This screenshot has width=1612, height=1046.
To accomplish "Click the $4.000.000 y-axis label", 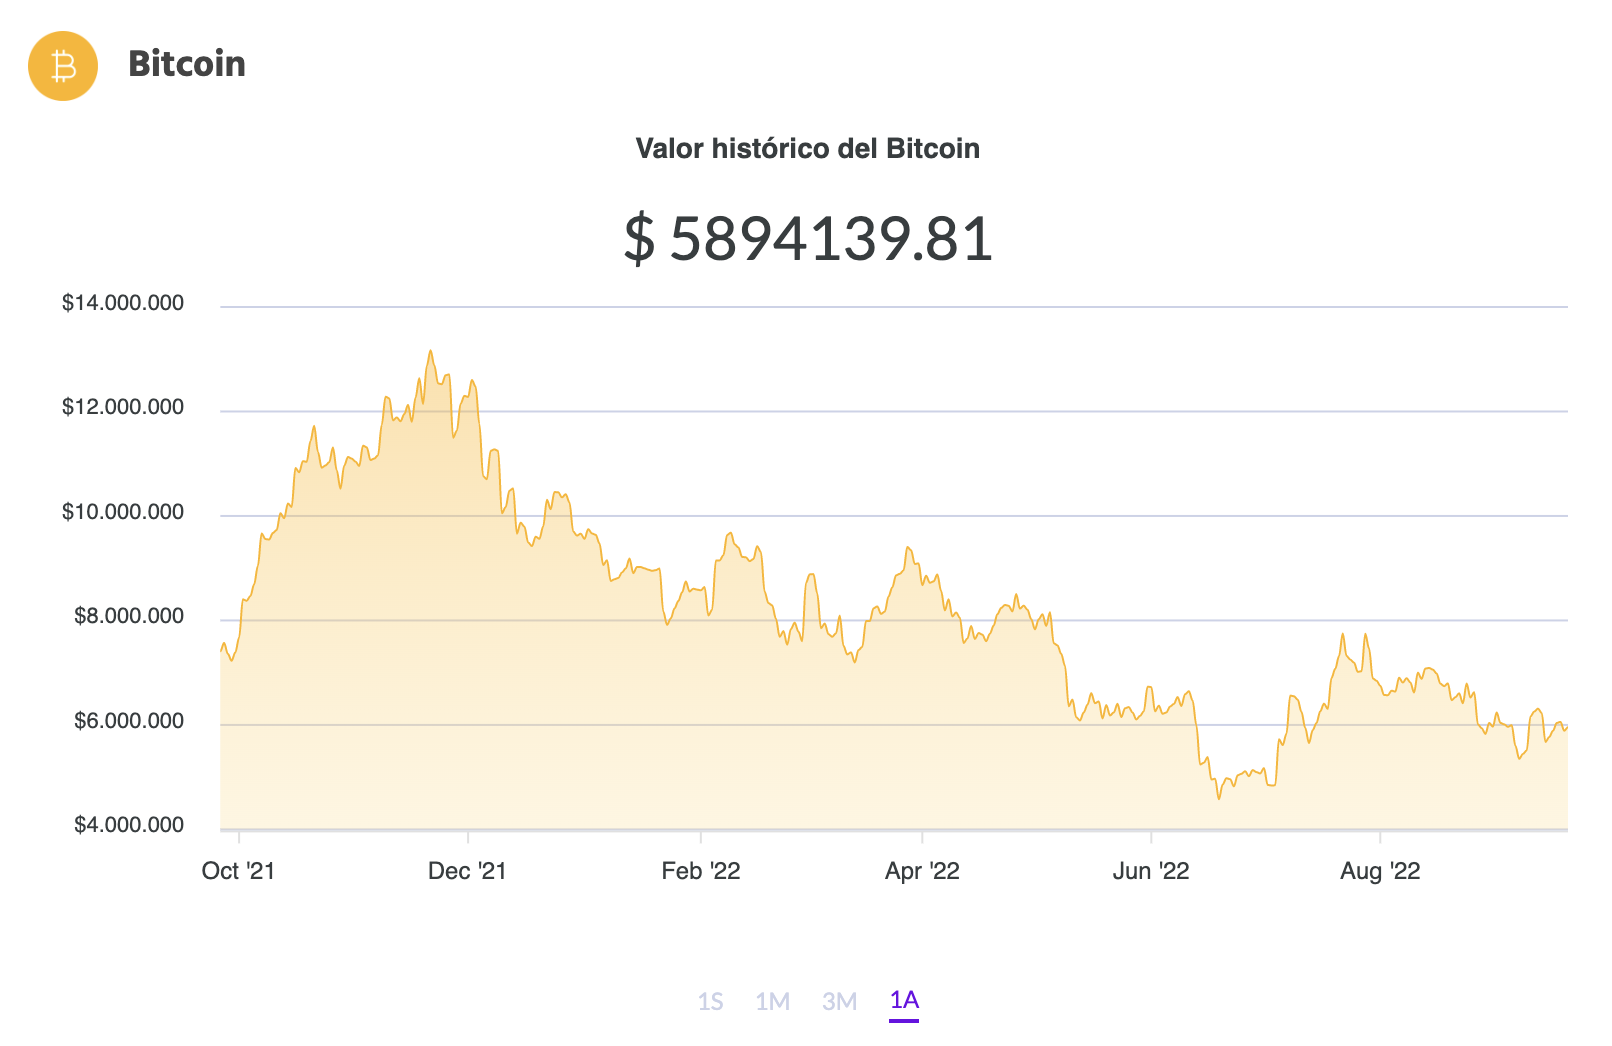I will click(x=129, y=825).
